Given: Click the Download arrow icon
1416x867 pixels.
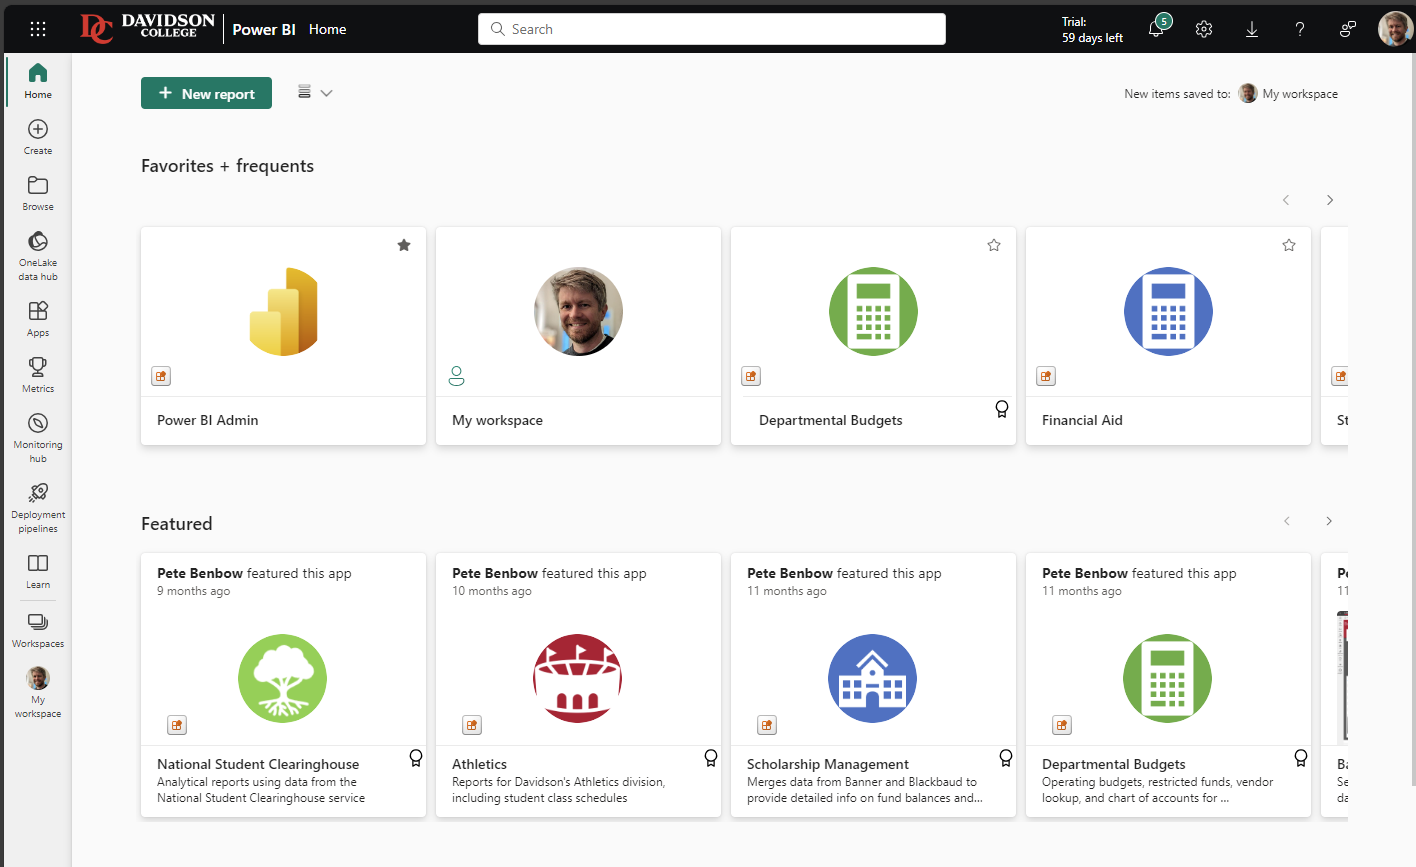Looking at the screenshot, I should point(1252,29).
